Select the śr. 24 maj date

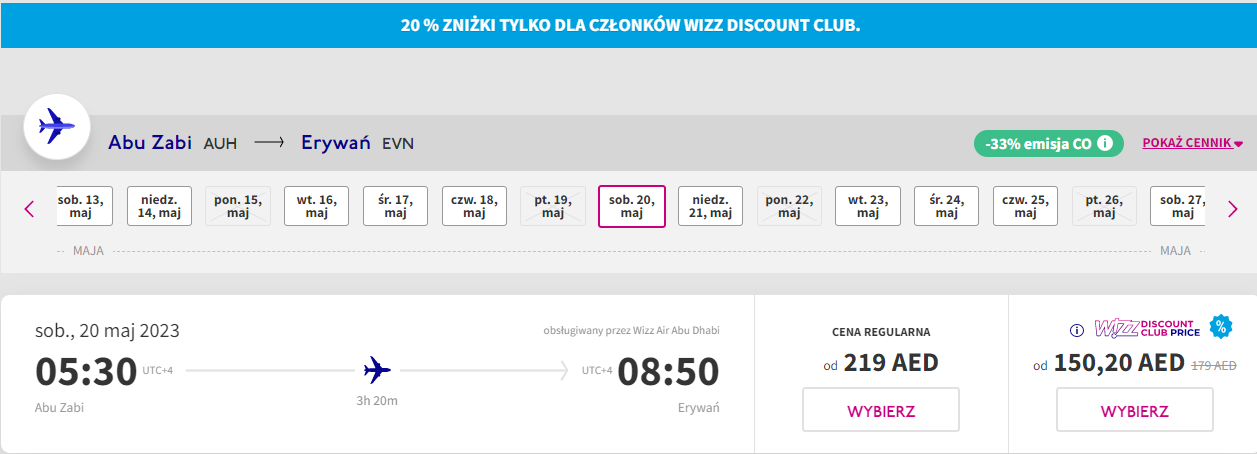[x=946, y=206]
